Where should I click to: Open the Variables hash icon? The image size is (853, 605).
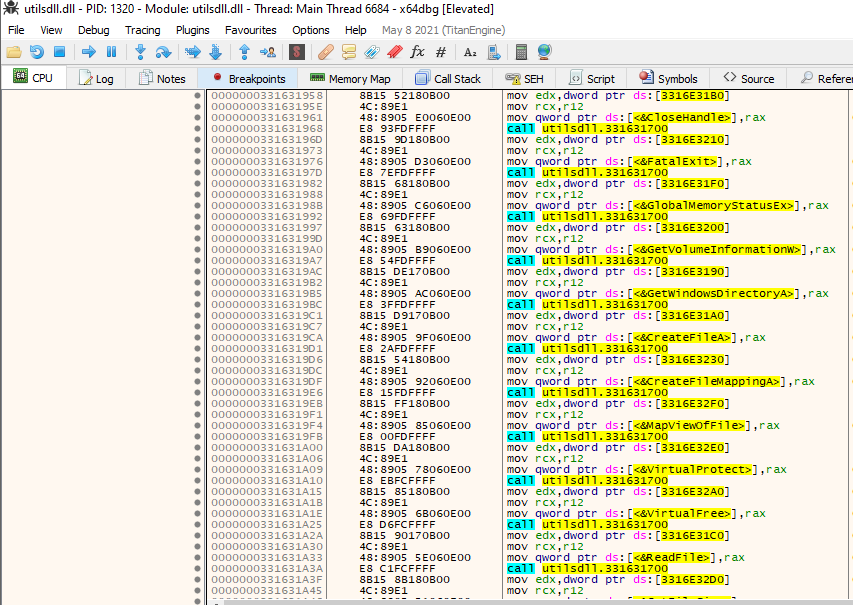[x=441, y=52]
